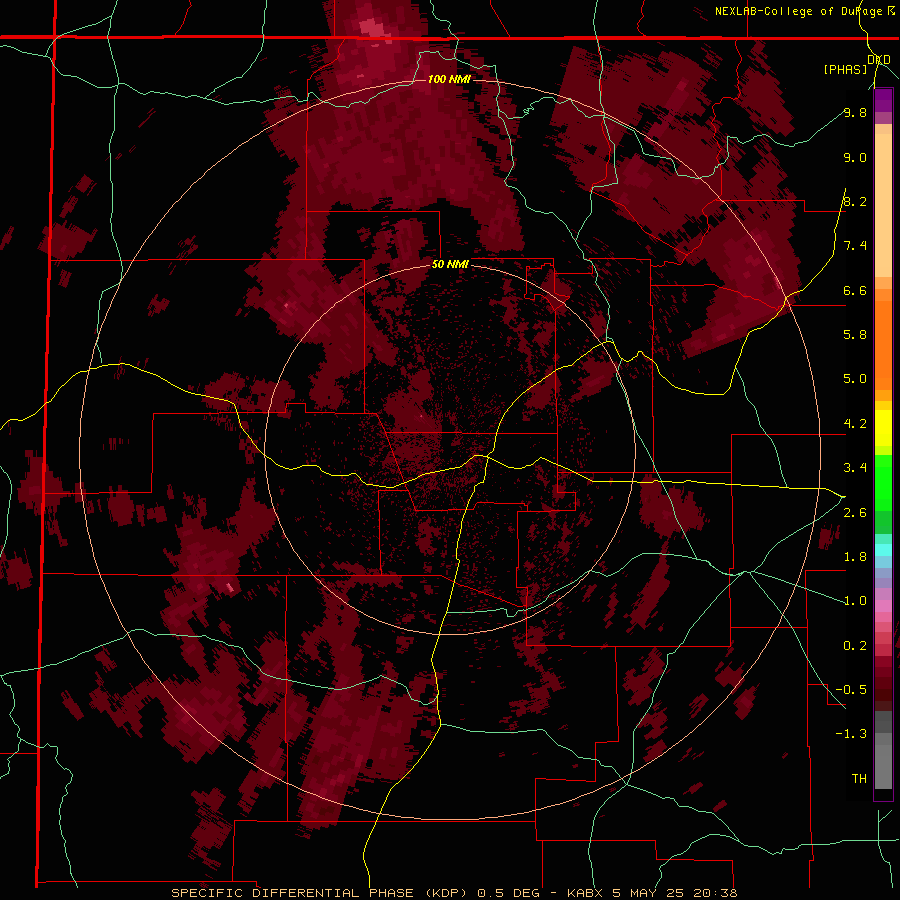This screenshot has height=900, width=900.
Task: Click the 5 MAY 25 date text
Action: pyautogui.click(x=649, y=893)
